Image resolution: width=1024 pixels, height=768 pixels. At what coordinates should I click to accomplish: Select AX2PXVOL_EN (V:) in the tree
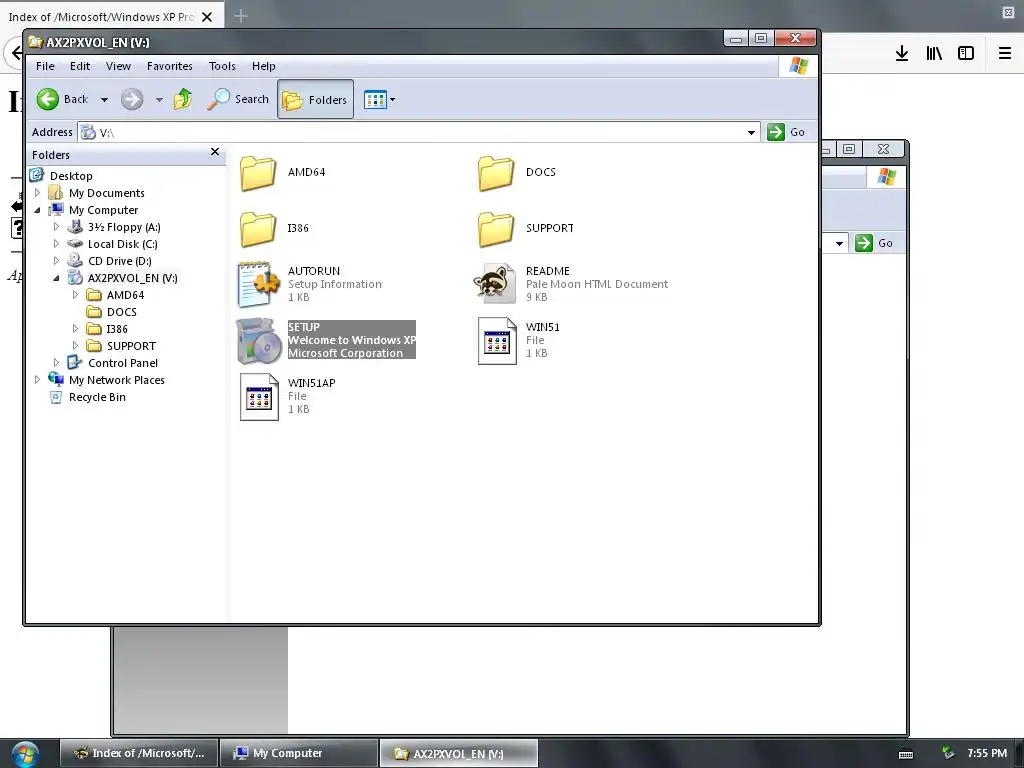[133, 278]
